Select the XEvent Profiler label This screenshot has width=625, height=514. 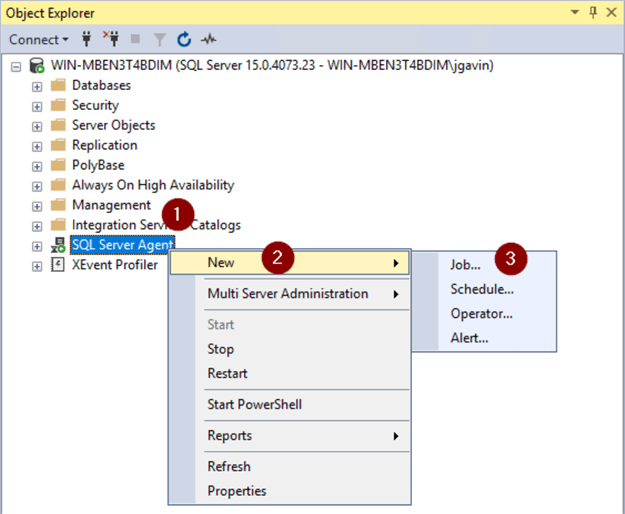pos(115,265)
